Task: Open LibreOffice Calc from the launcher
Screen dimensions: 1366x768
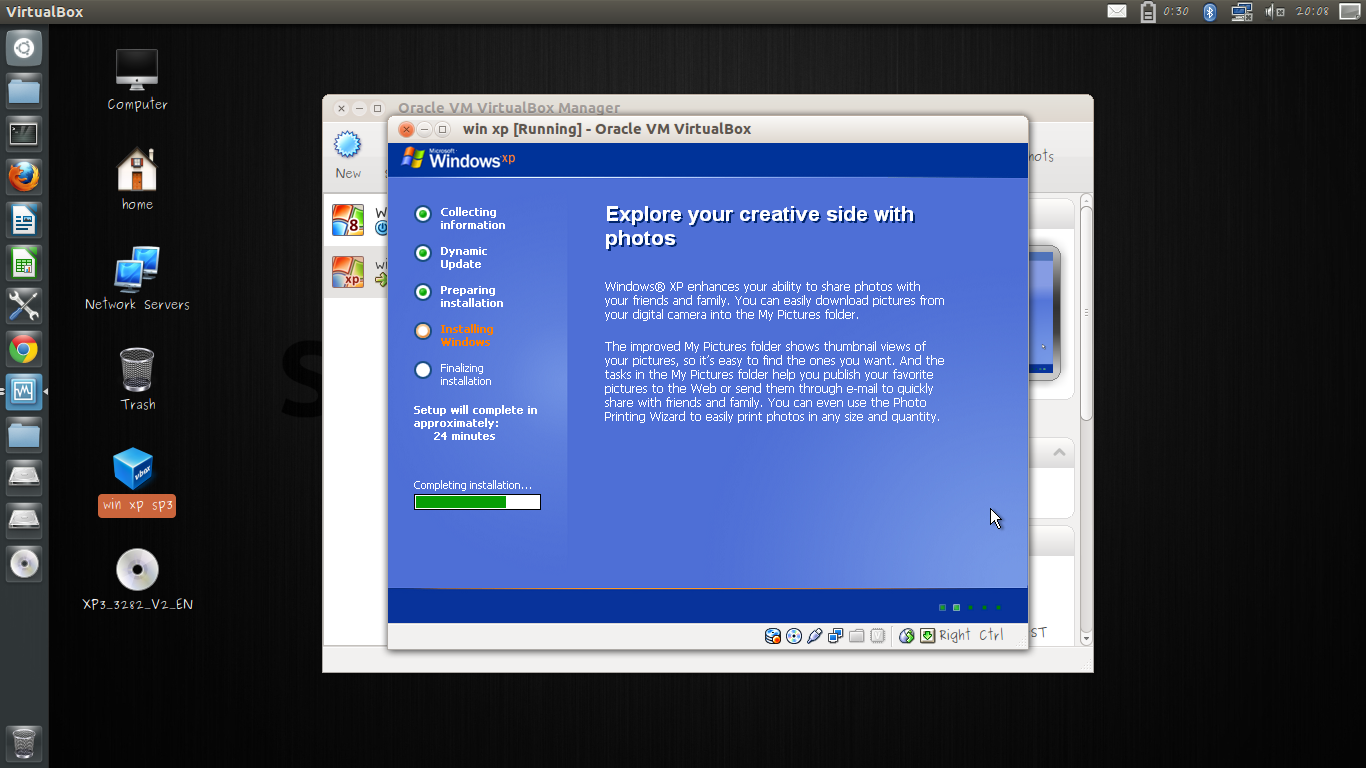Action: 24,263
